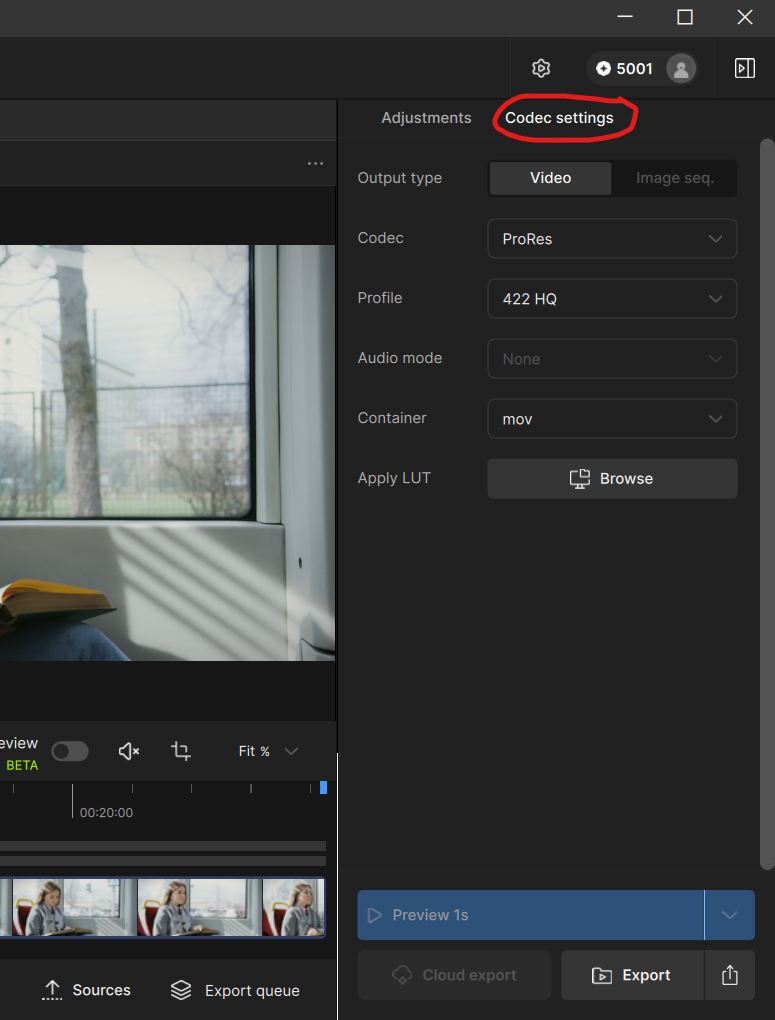Screen dimensions: 775x1020
Task: Click the Export button
Action: [631, 975]
